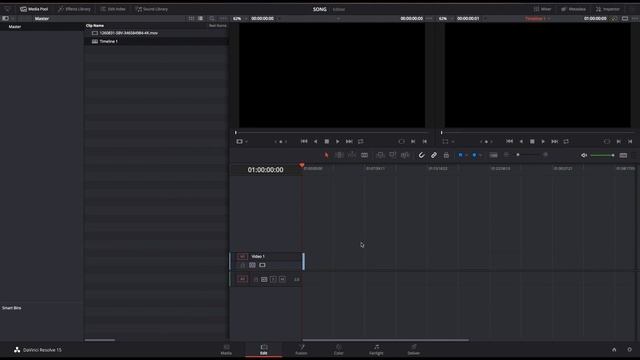Open the Media Pool panel button
The height and width of the screenshot is (360, 640).
pyautogui.click(x=34, y=9)
